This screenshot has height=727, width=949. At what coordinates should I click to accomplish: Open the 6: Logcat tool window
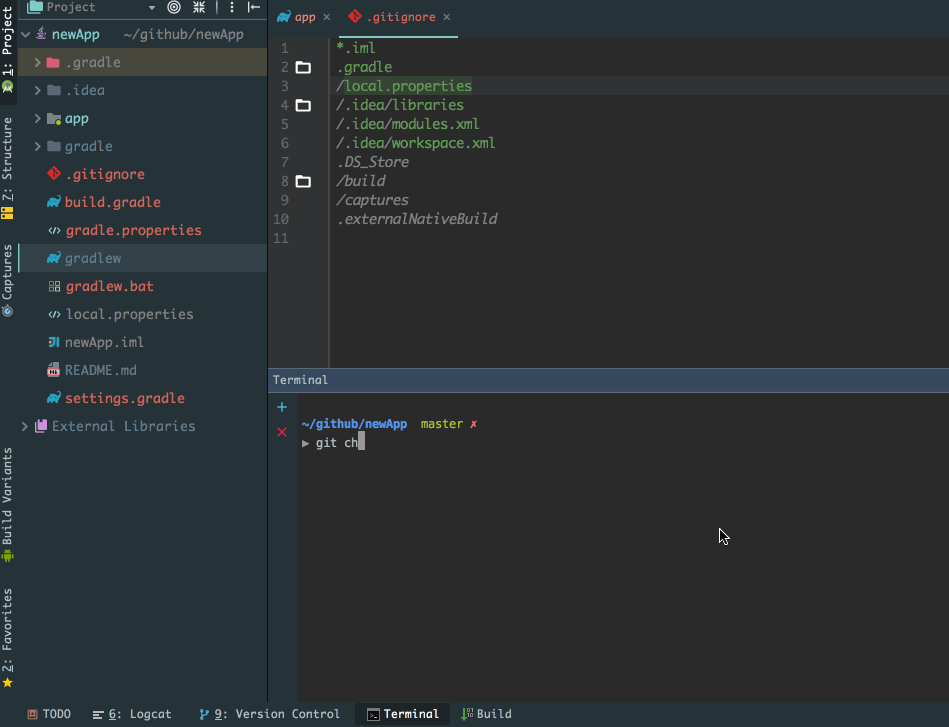(x=132, y=714)
